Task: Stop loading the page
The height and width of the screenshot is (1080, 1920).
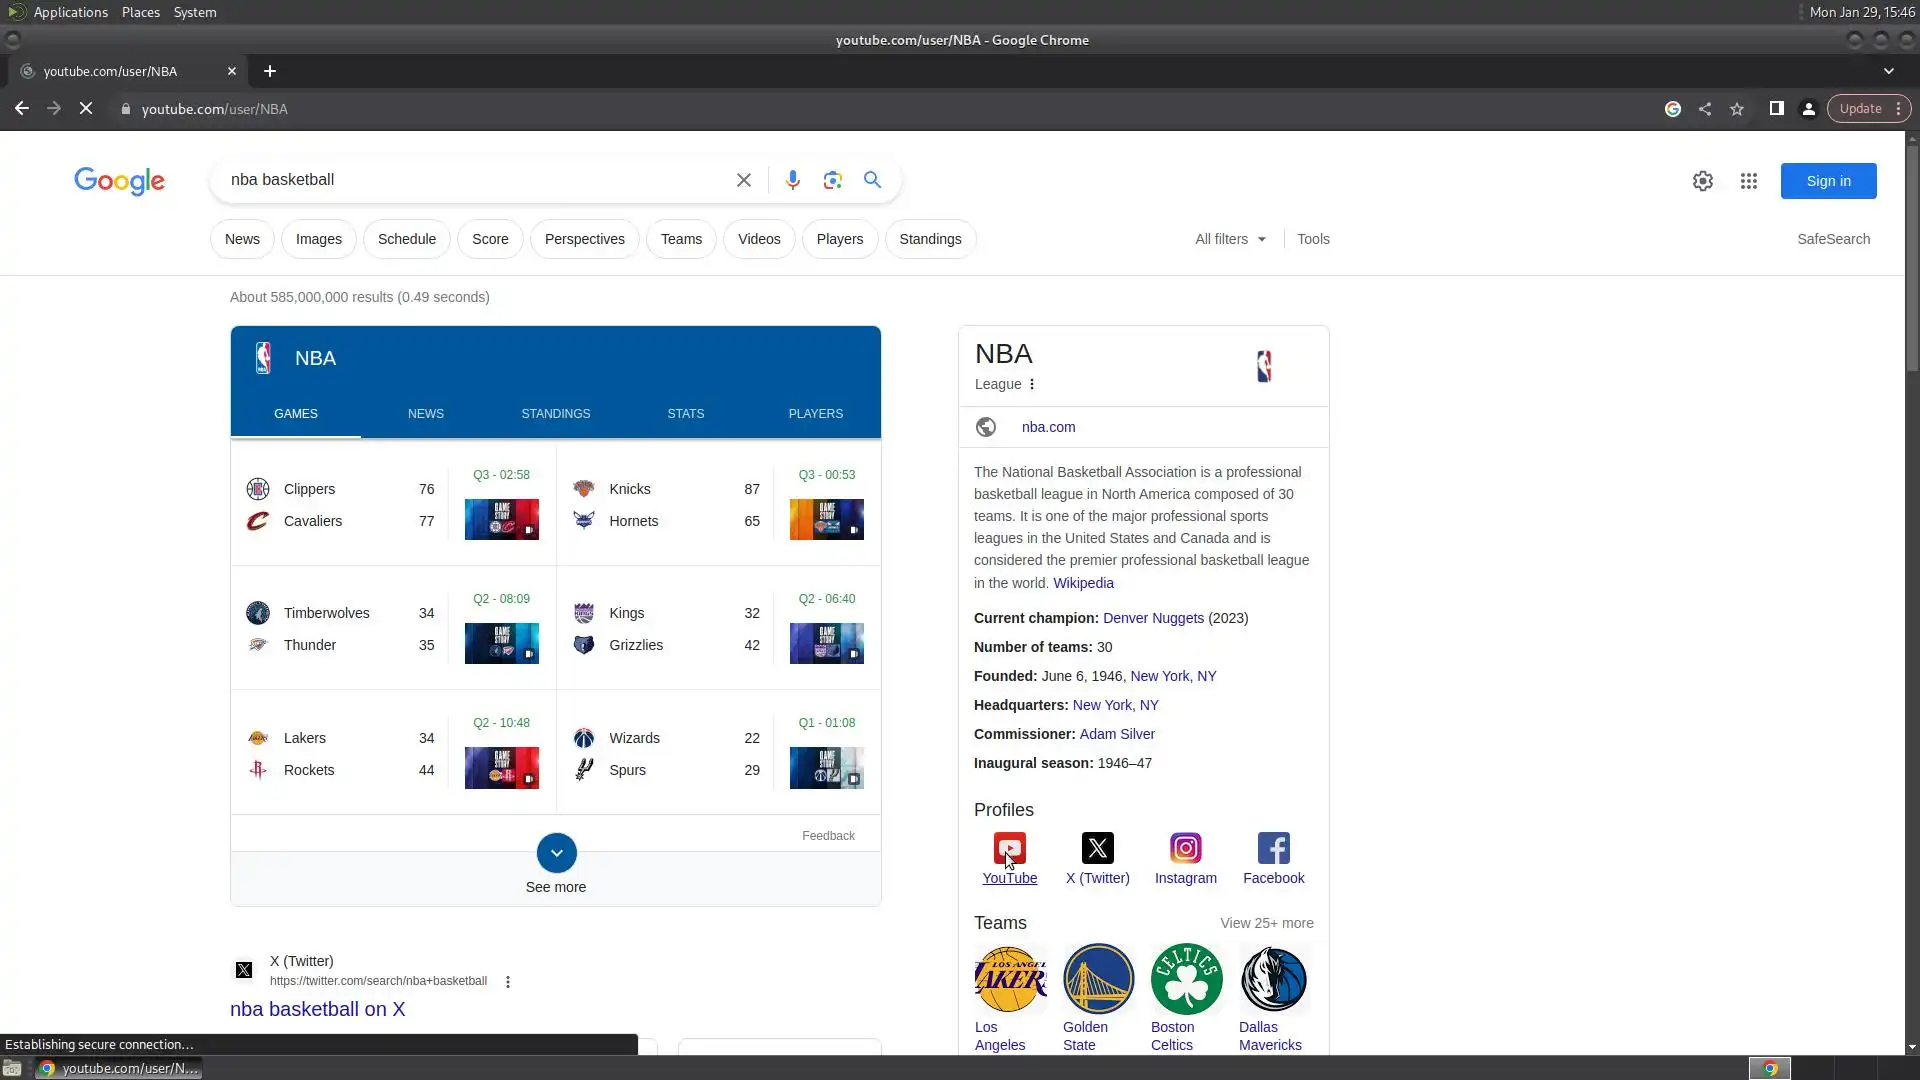Action: 86,109
